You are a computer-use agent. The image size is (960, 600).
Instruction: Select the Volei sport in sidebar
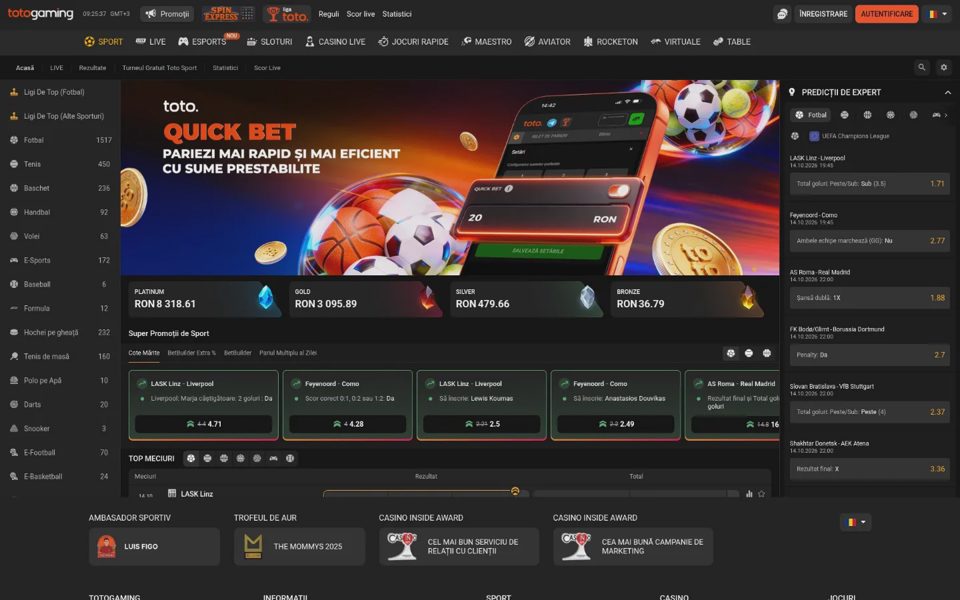(60, 236)
